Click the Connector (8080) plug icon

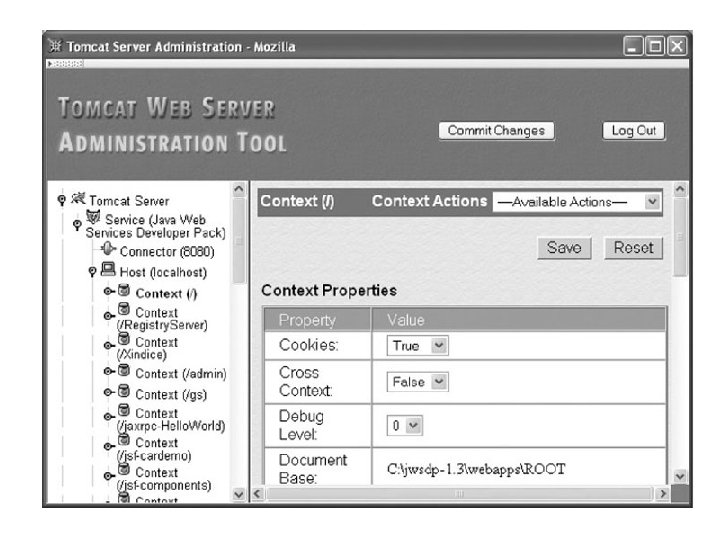pyautogui.click(x=108, y=248)
